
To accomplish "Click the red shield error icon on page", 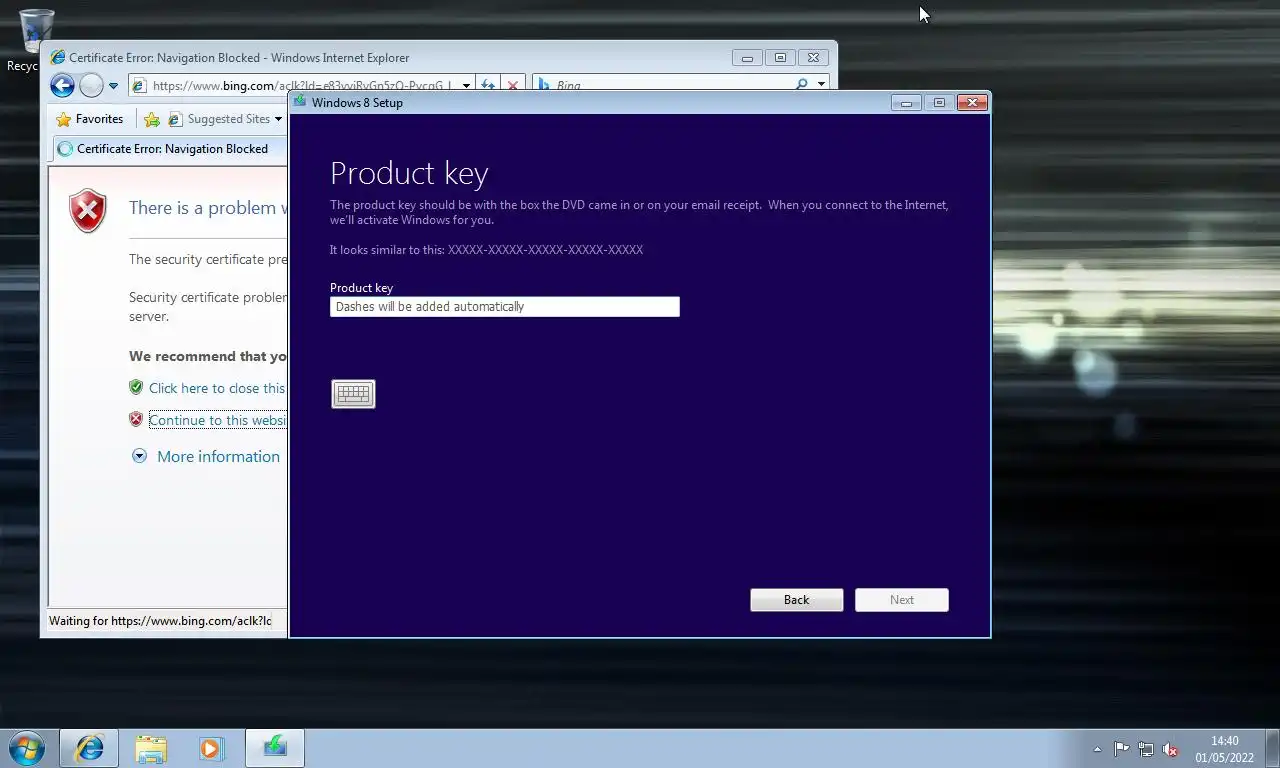I will [x=88, y=211].
